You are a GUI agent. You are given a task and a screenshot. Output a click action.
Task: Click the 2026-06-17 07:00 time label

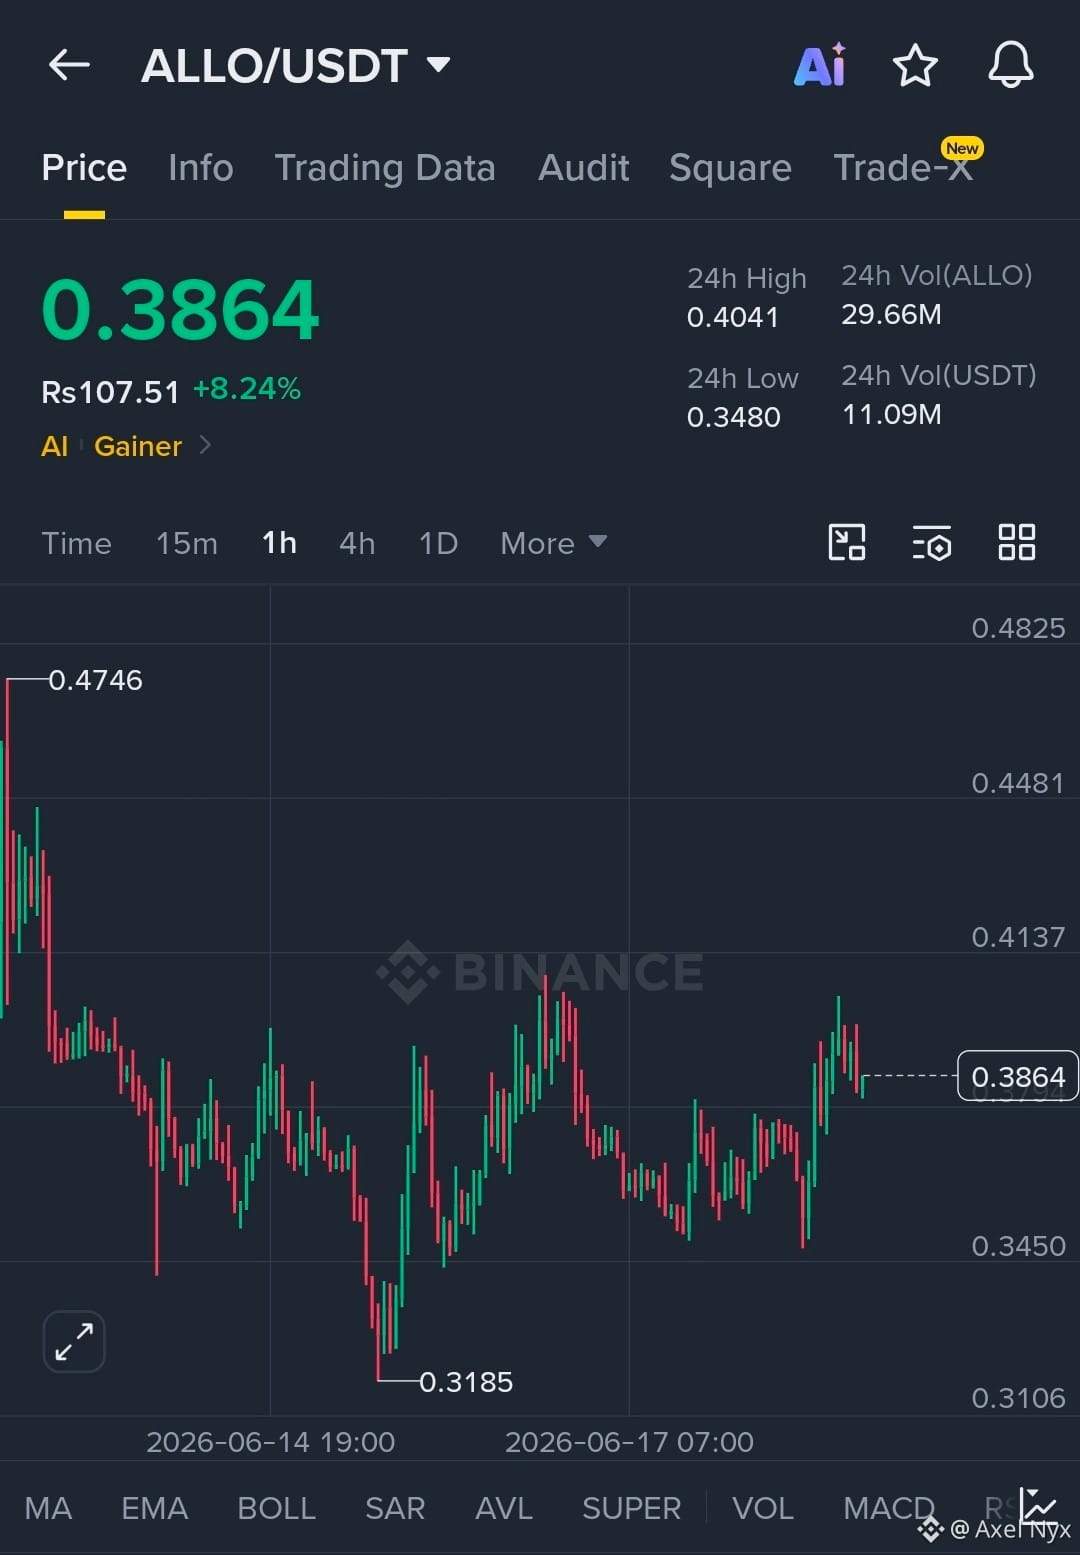629,1442
